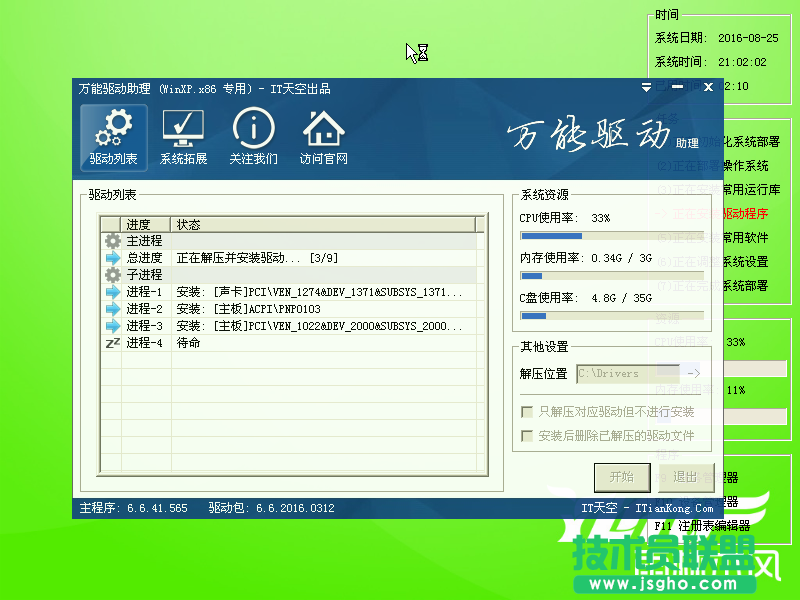Click the CPU使用率 progress bar
The image size is (800, 600).
tap(610, 237)
